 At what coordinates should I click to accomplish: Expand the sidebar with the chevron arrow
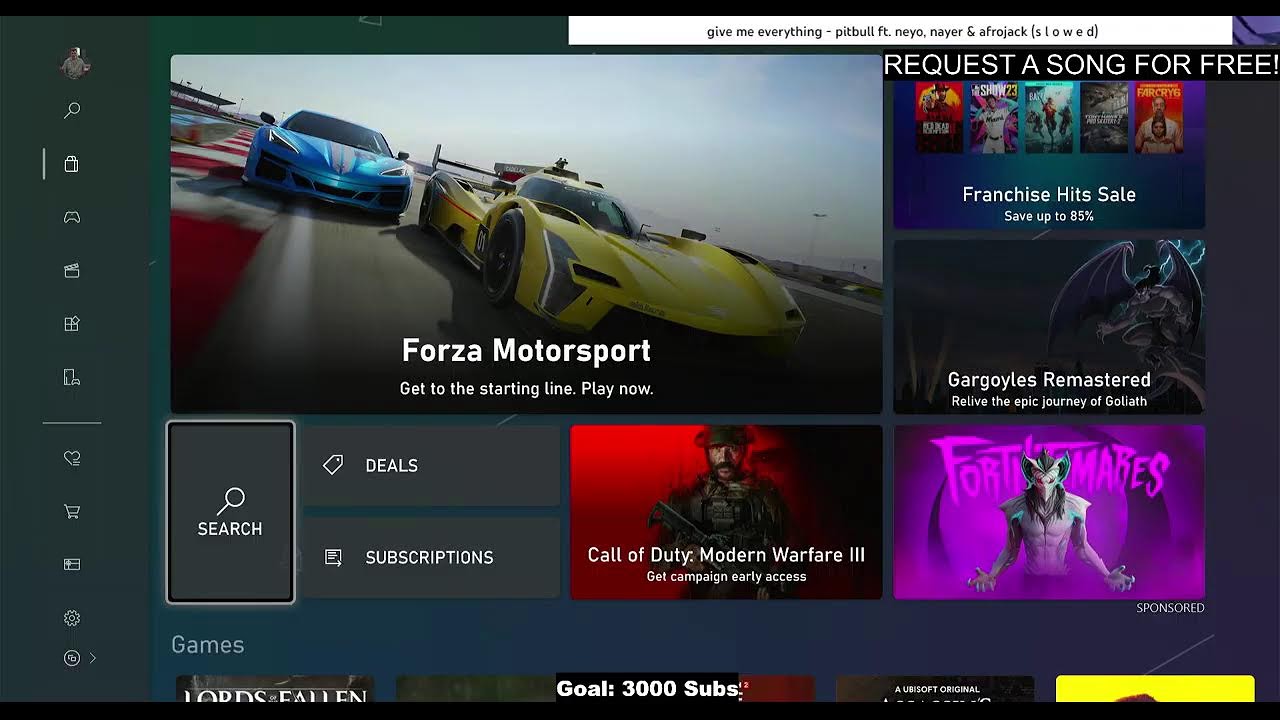pos(93,658)
